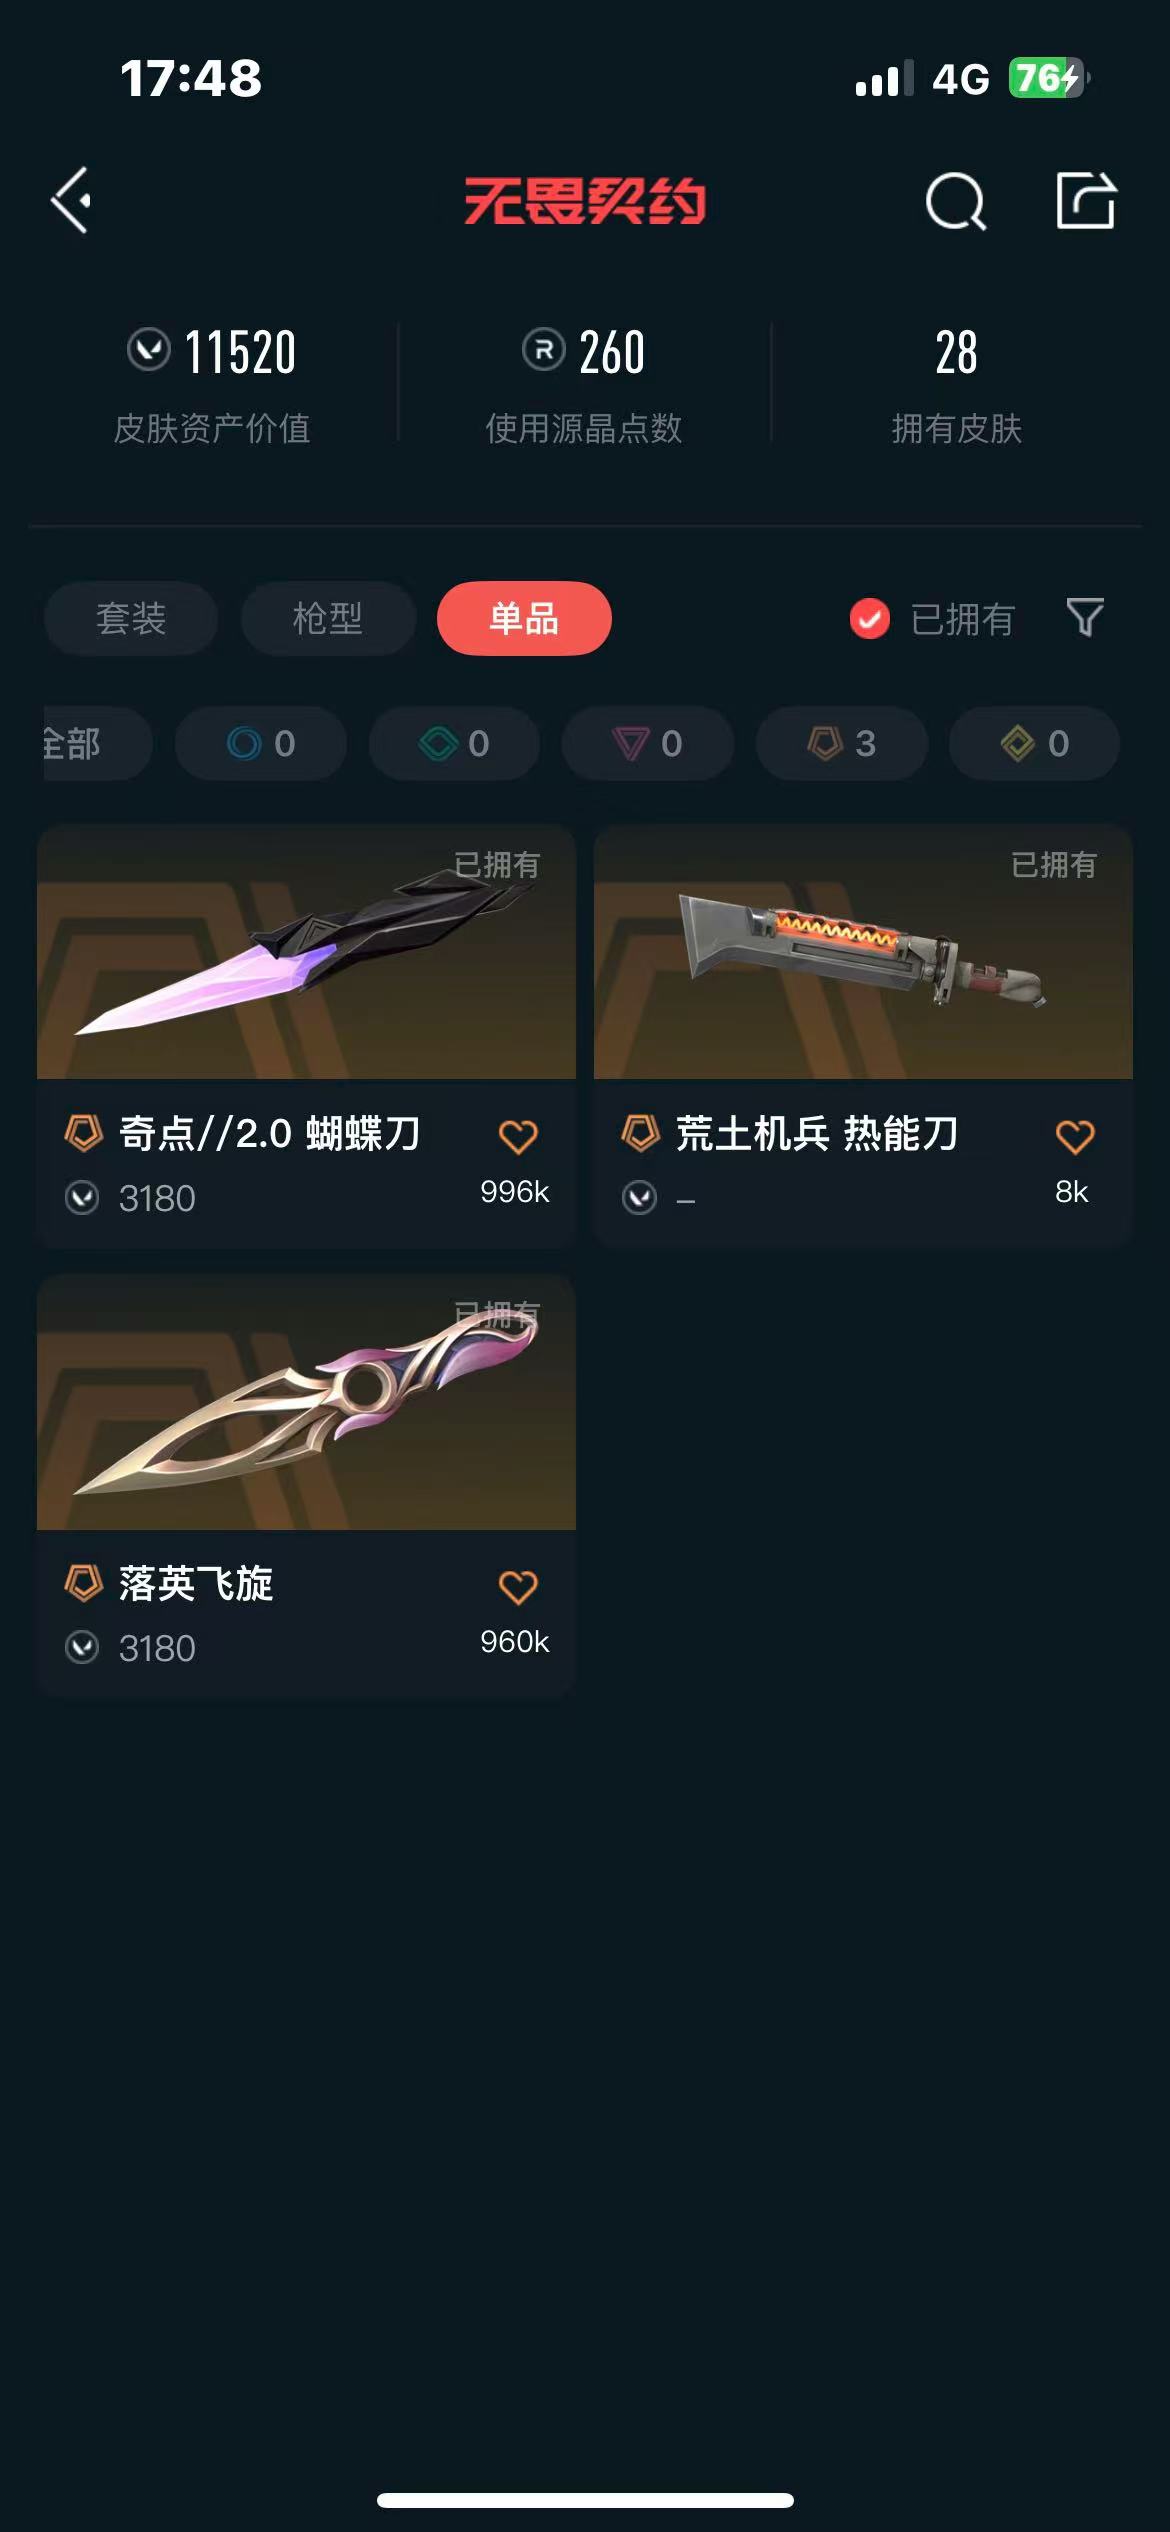Tap the back arrow icon
Screen dimensions: 1170x2532
click(x=71, y=200)
